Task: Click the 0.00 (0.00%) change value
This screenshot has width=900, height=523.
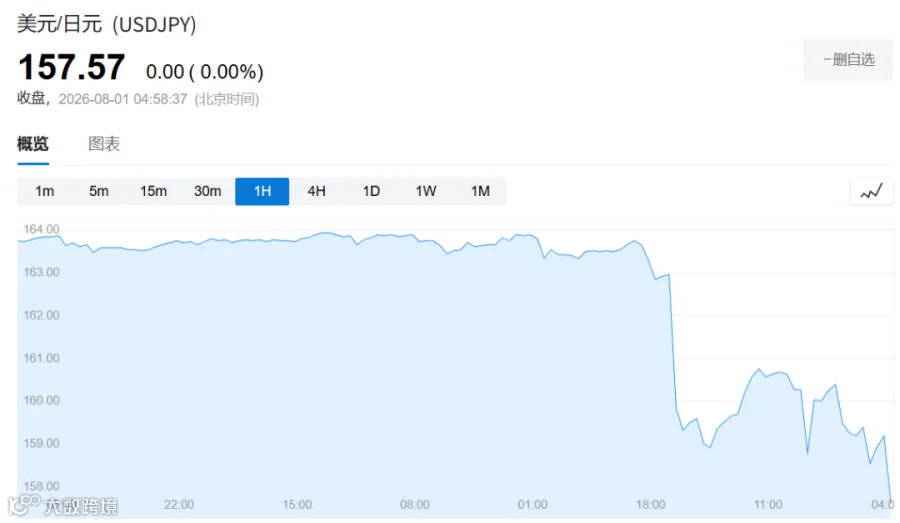Action: coord(205,72)
